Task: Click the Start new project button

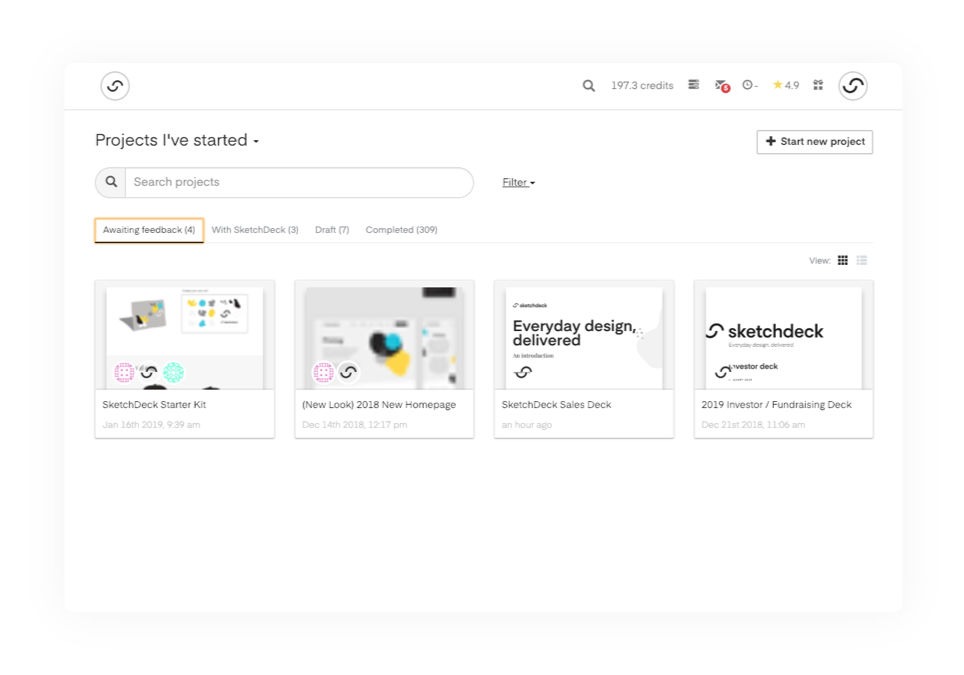Action: pyautogui.click(x=815, y=142)
